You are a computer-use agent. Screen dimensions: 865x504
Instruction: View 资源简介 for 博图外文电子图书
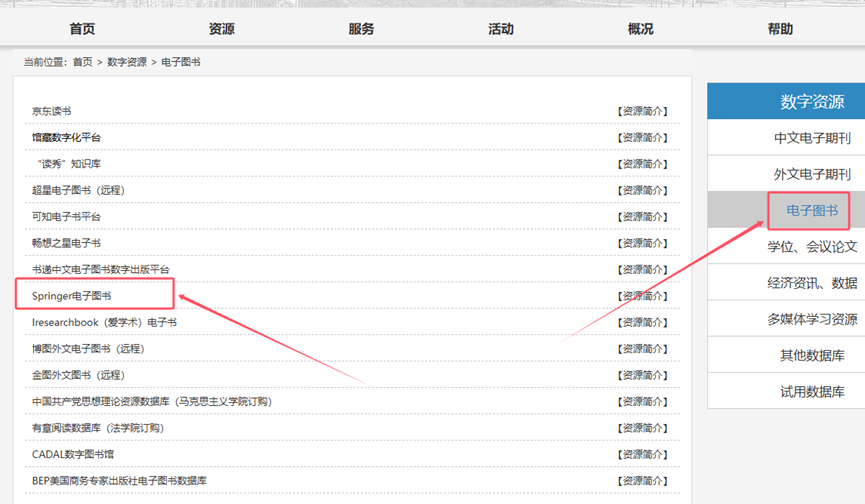[x=643, y=350]
